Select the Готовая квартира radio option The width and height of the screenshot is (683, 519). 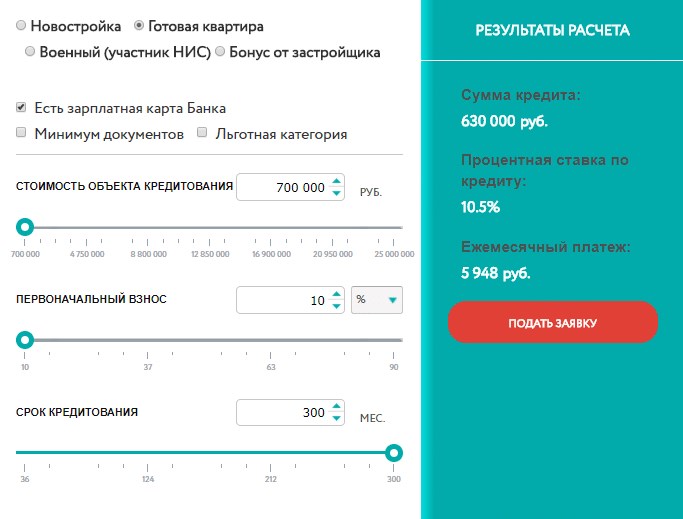(139, 25)
